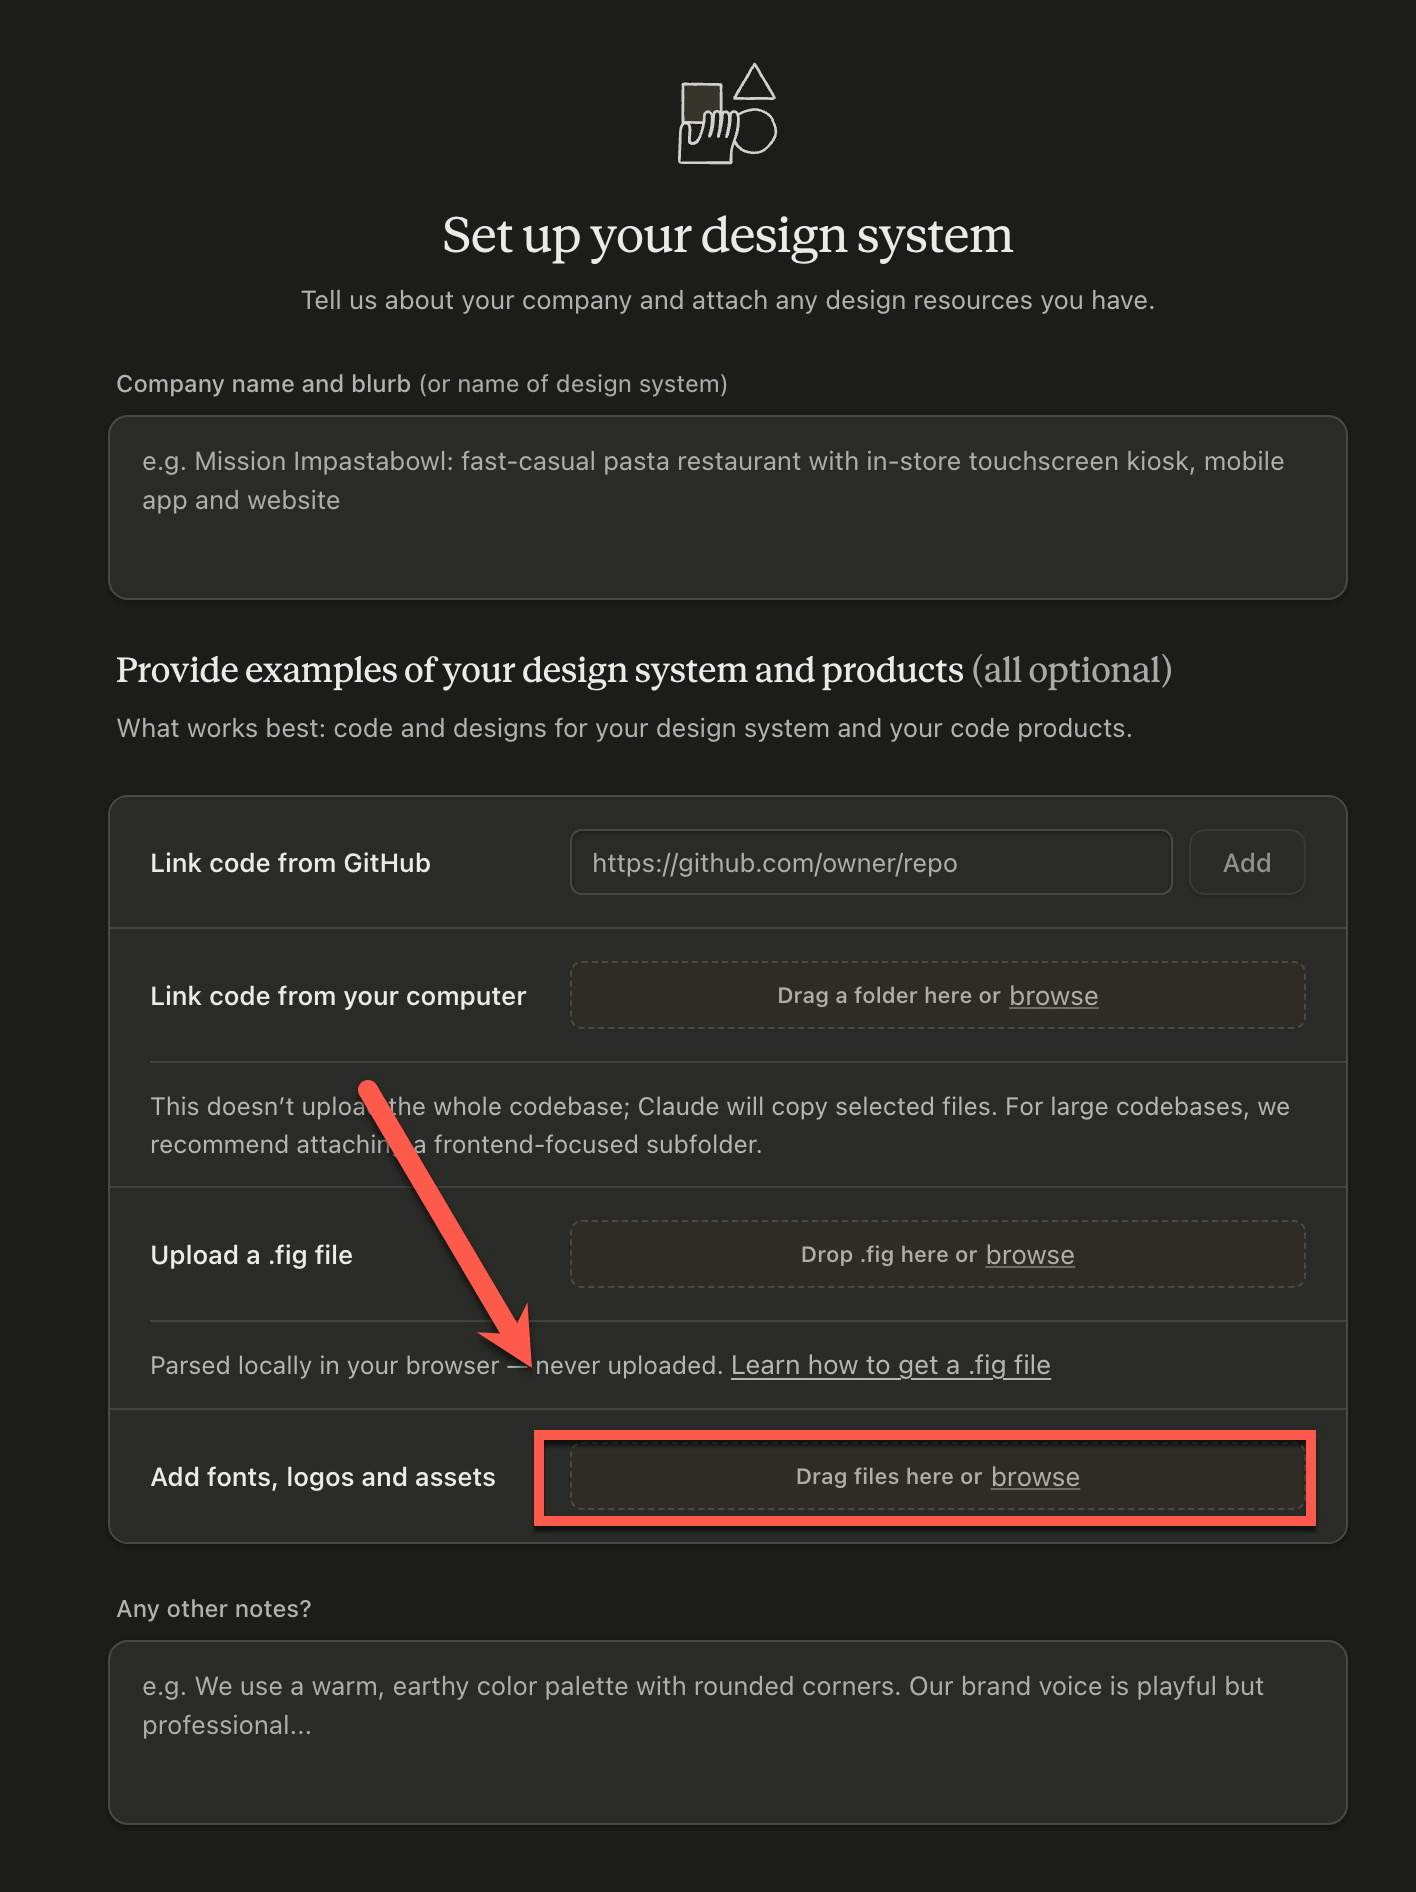Click 'Link code from your computer' label
The image size is (1416, 1892).
coord(338,996)
